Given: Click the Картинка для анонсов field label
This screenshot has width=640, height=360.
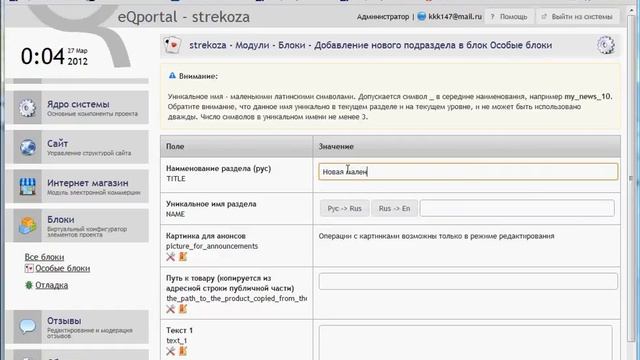Looking at the screenshot, I should pyautogui.click(x=206, y=236).
